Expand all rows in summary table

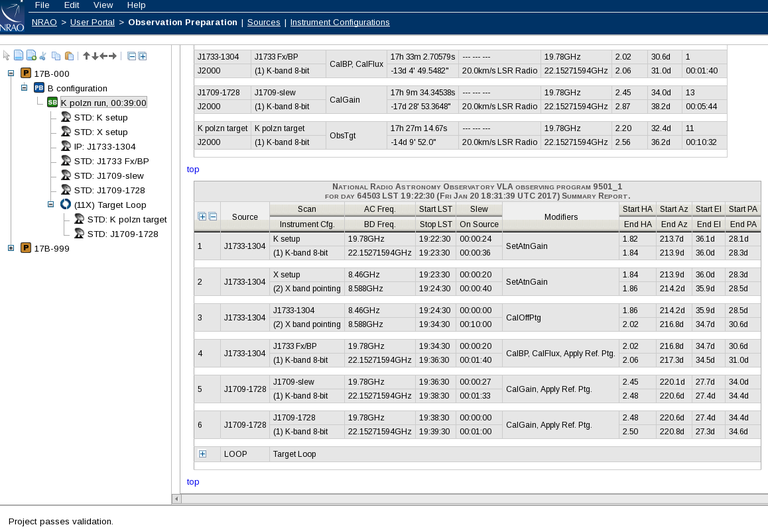(x=202, y=216)
